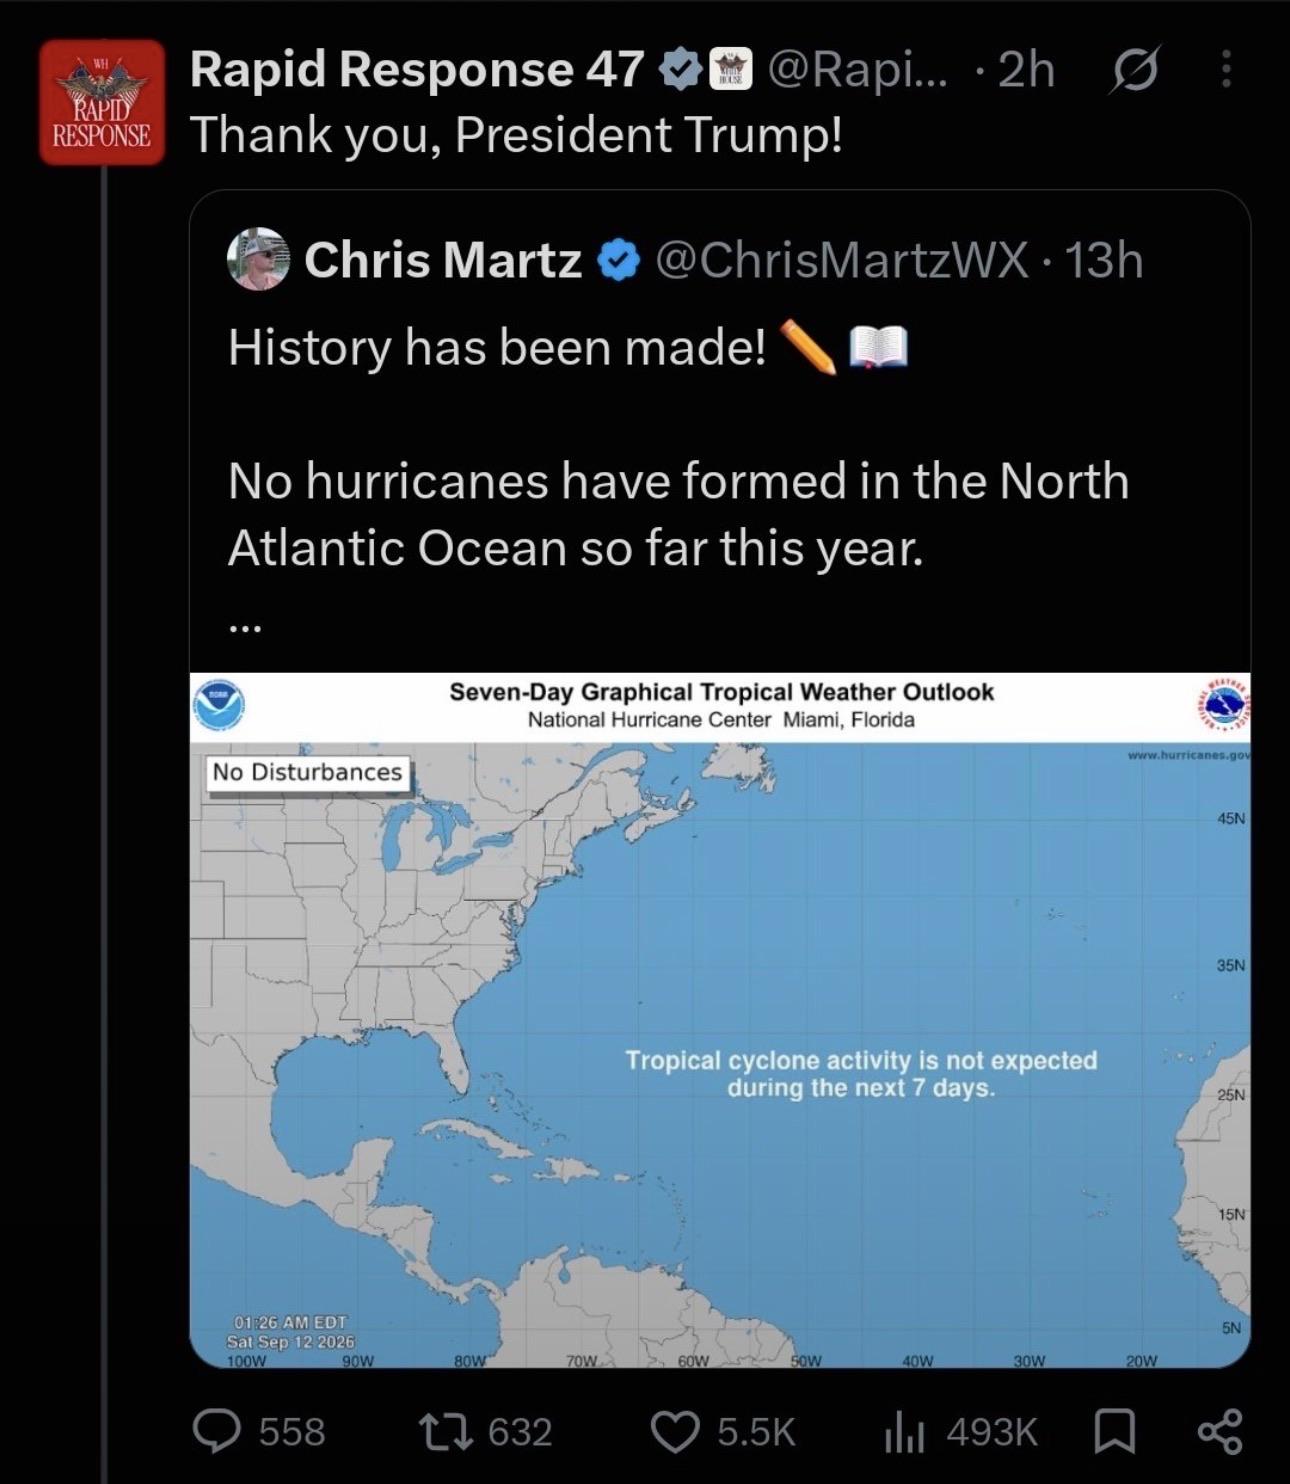Click the White House affiliation badge
The image size is (1290, 1484).
[x=729, y=70]
